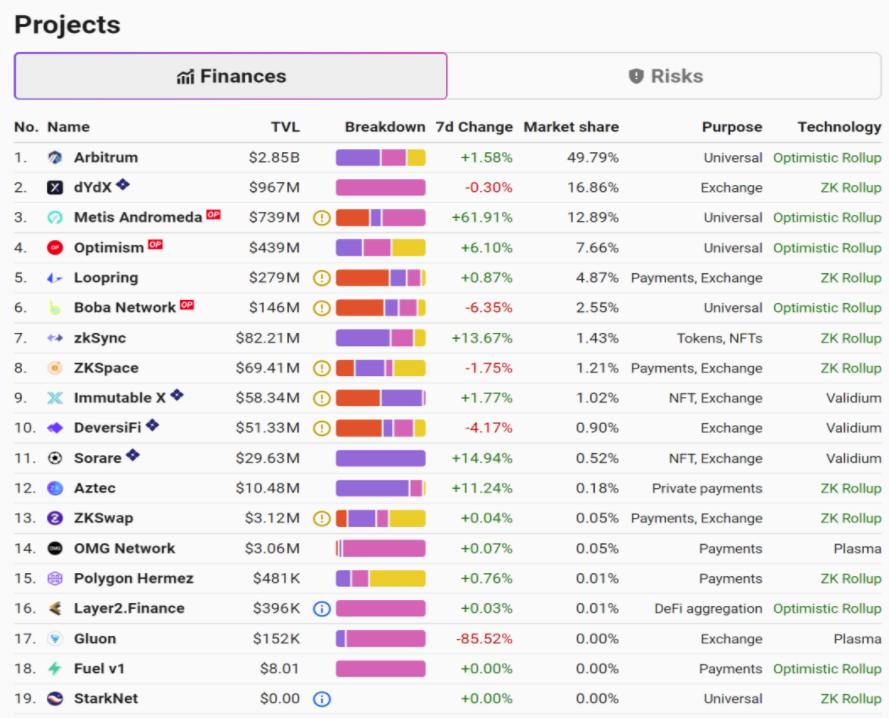Click the warning icon in Loopring row

pyautogui.click(x=322, y=278)
